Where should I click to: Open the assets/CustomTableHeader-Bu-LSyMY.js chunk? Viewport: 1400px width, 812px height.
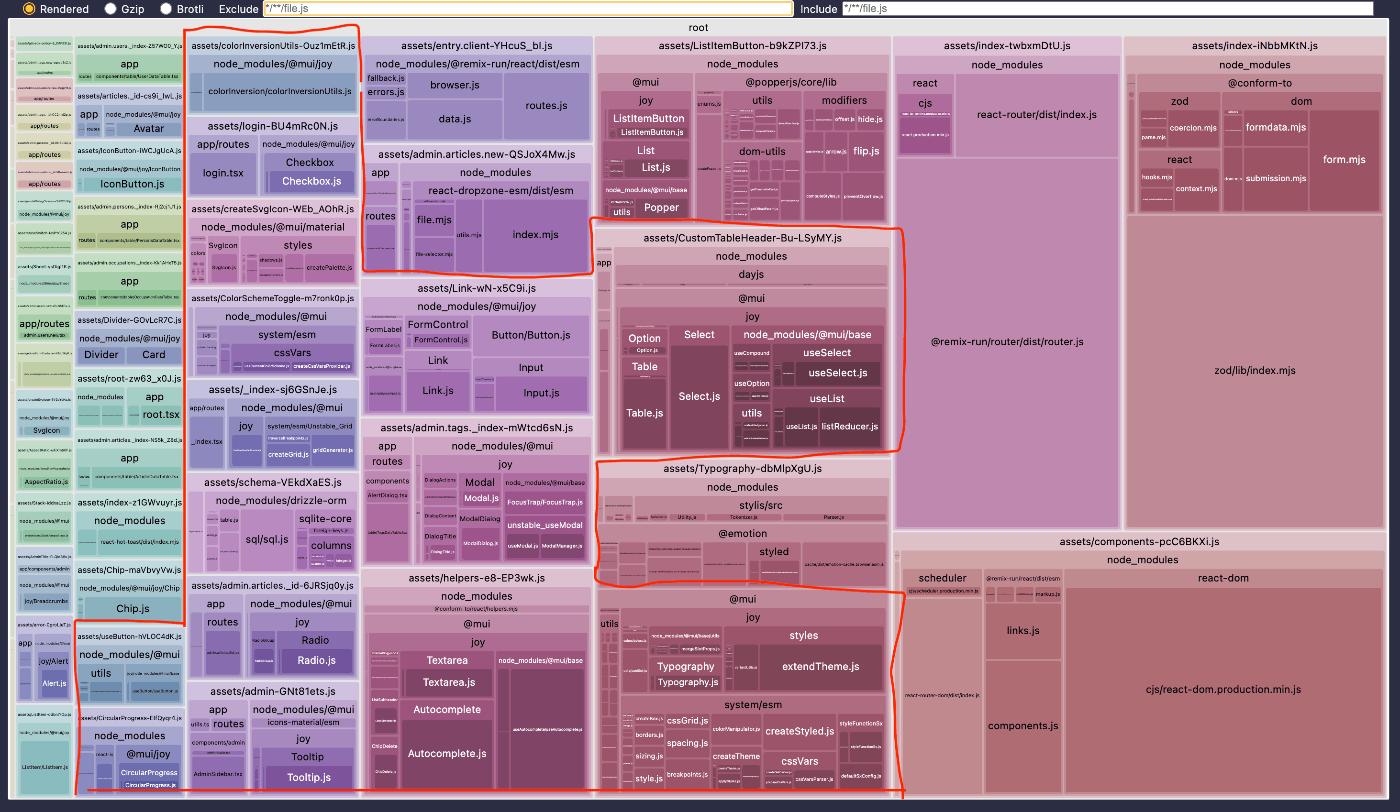(742, 238)
